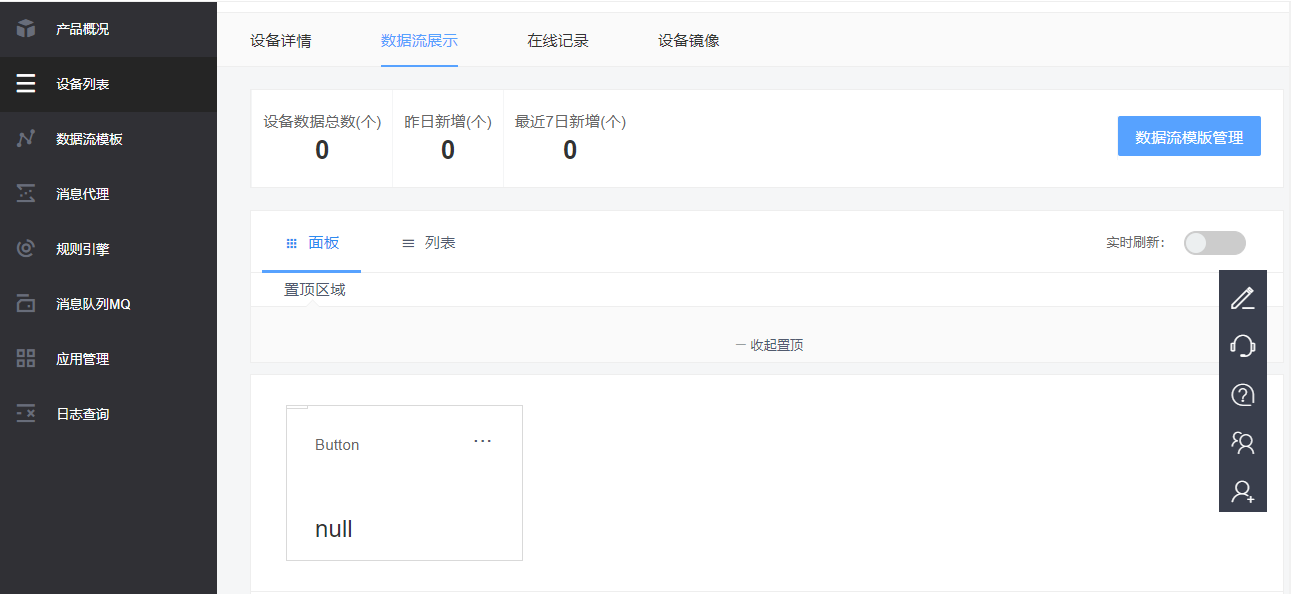
Task: Click the grid icon beside 面板
Action: coord(292,243)
